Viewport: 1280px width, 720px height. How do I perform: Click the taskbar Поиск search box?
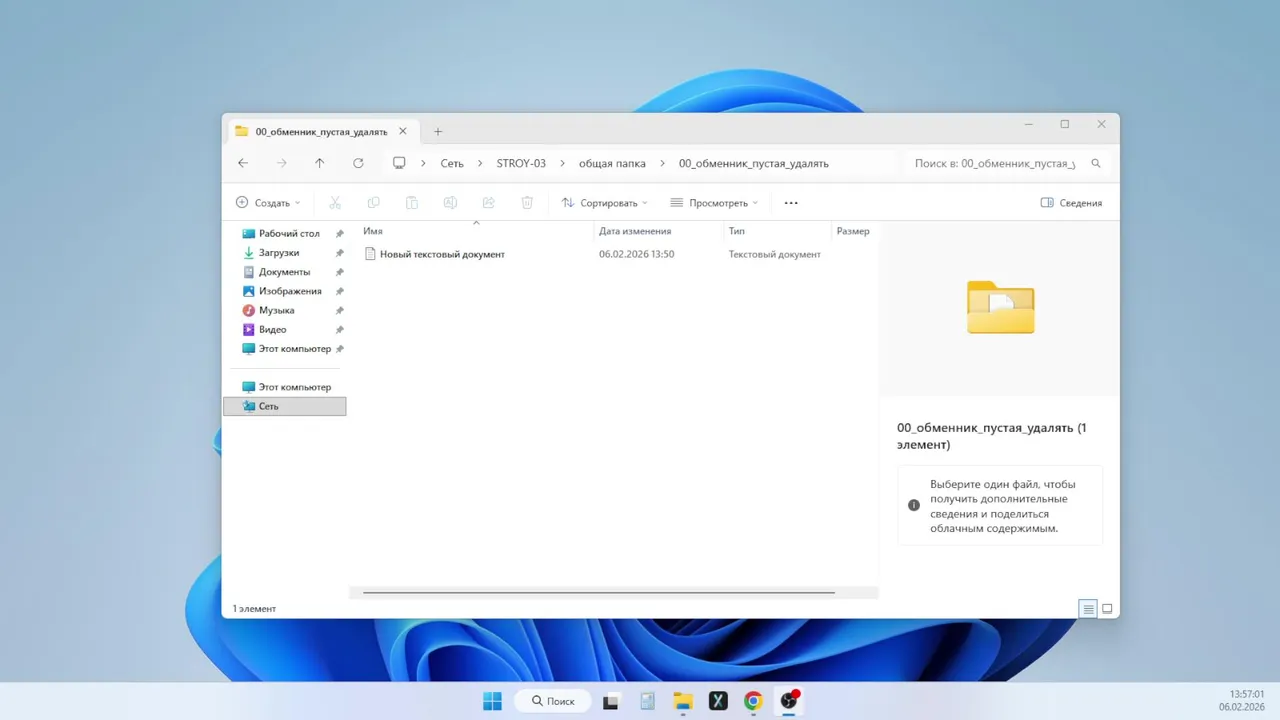point(553,701)
